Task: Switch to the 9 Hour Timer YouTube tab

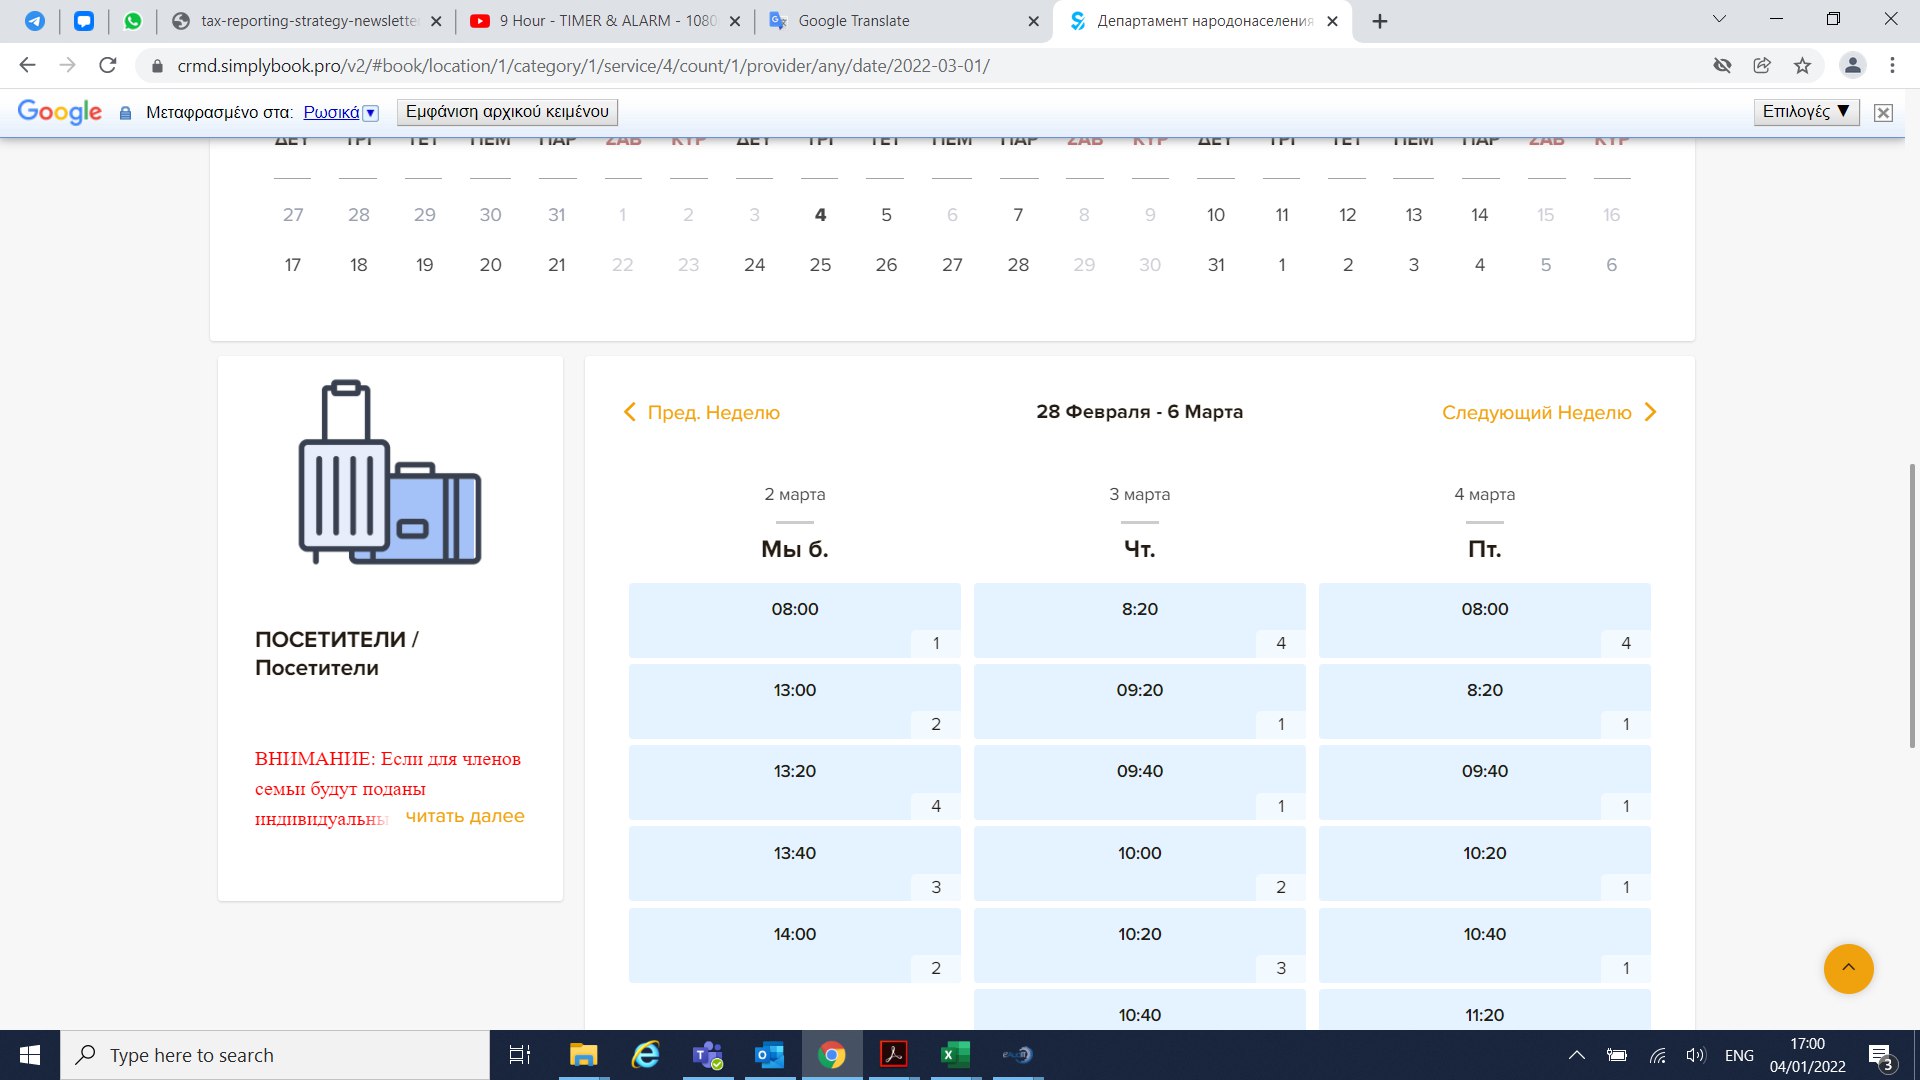Action: click(x=605, y=21)
